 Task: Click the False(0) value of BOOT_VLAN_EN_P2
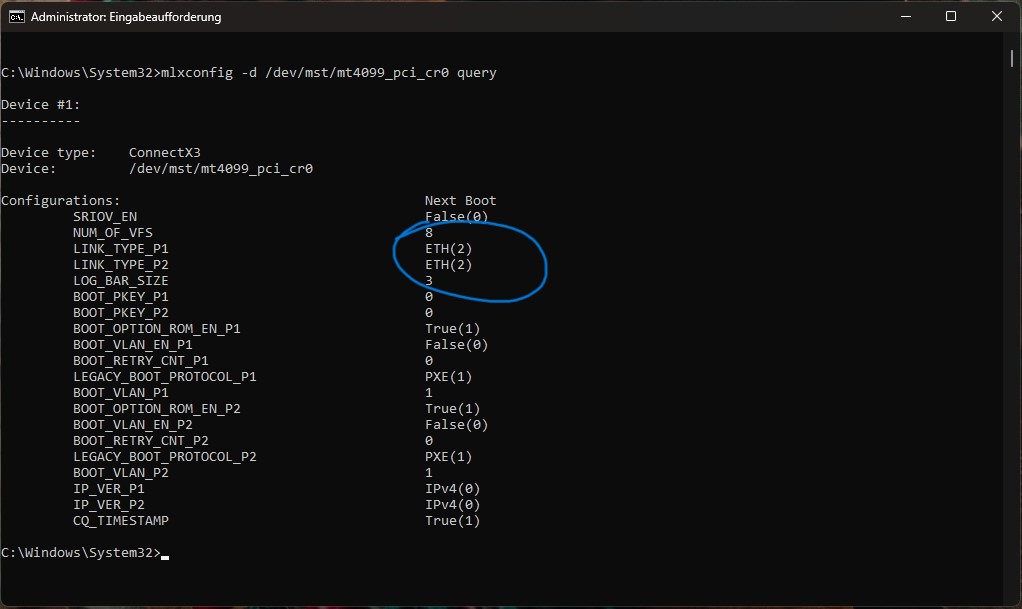456,424
